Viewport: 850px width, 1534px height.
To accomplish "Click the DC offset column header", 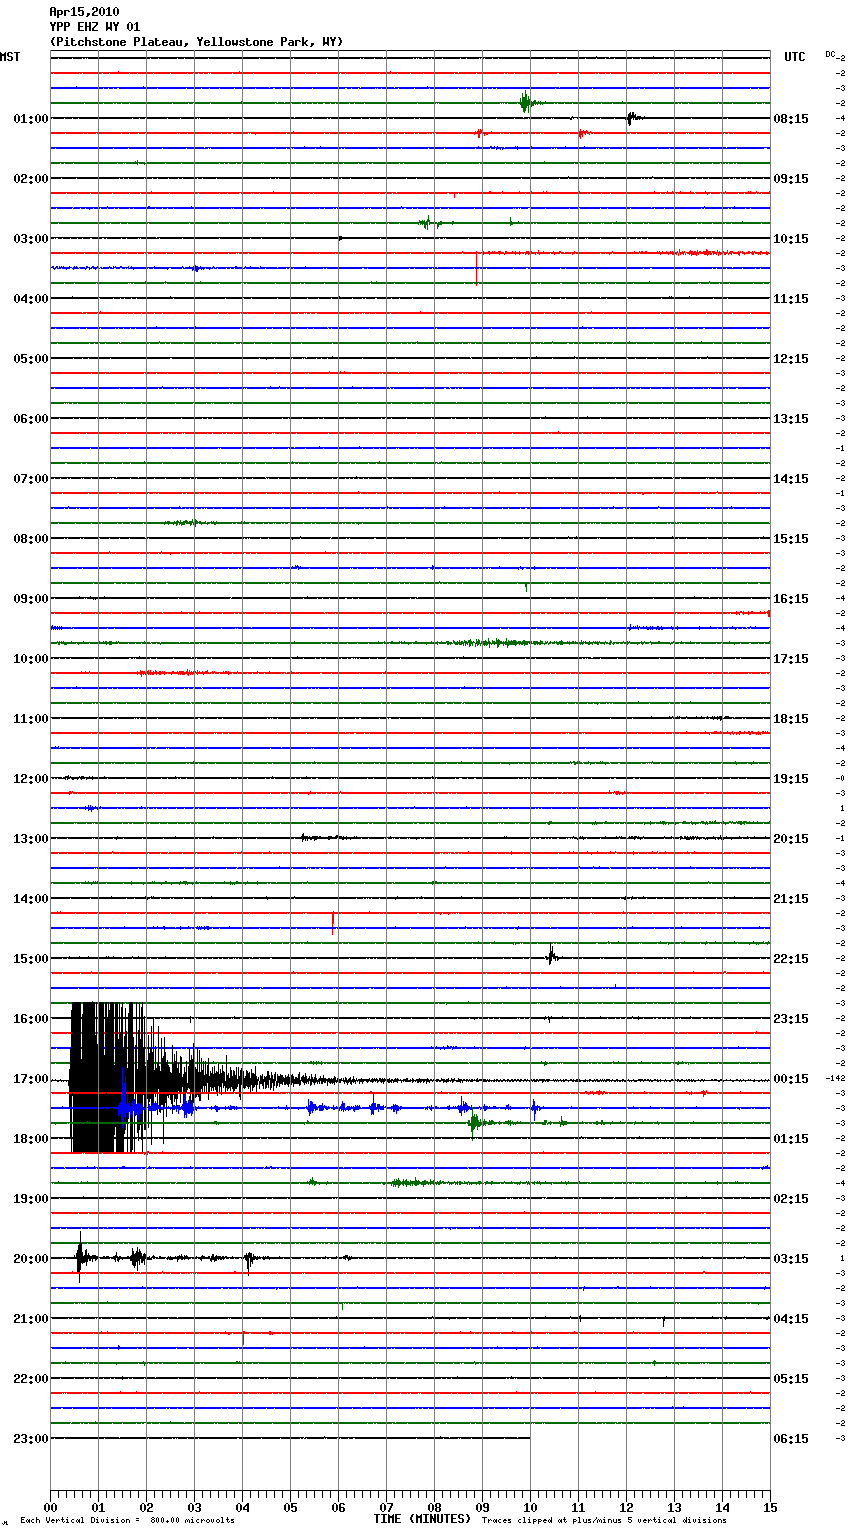I will (830, 54).
